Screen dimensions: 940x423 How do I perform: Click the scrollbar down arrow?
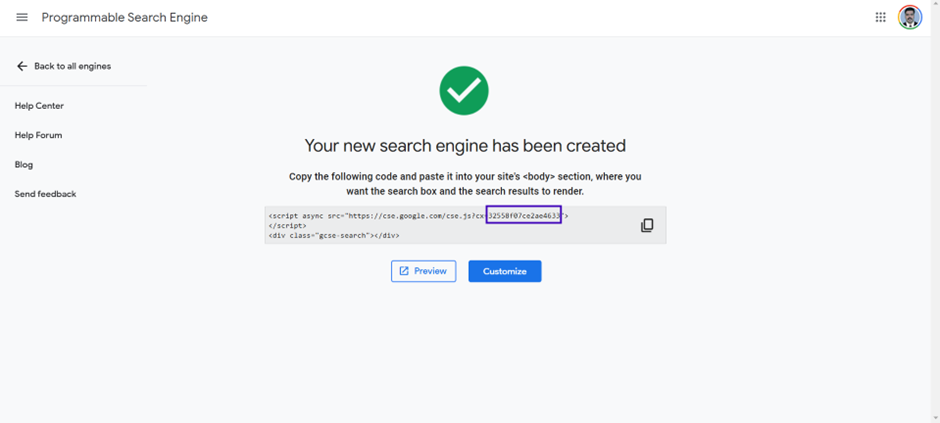pyautogui.click(x=935, y=418)
